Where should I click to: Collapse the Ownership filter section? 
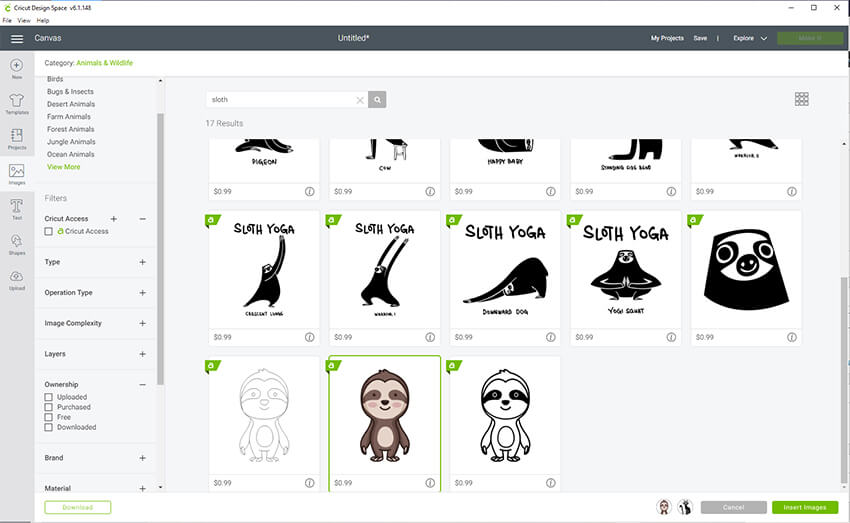click(143, 385)
